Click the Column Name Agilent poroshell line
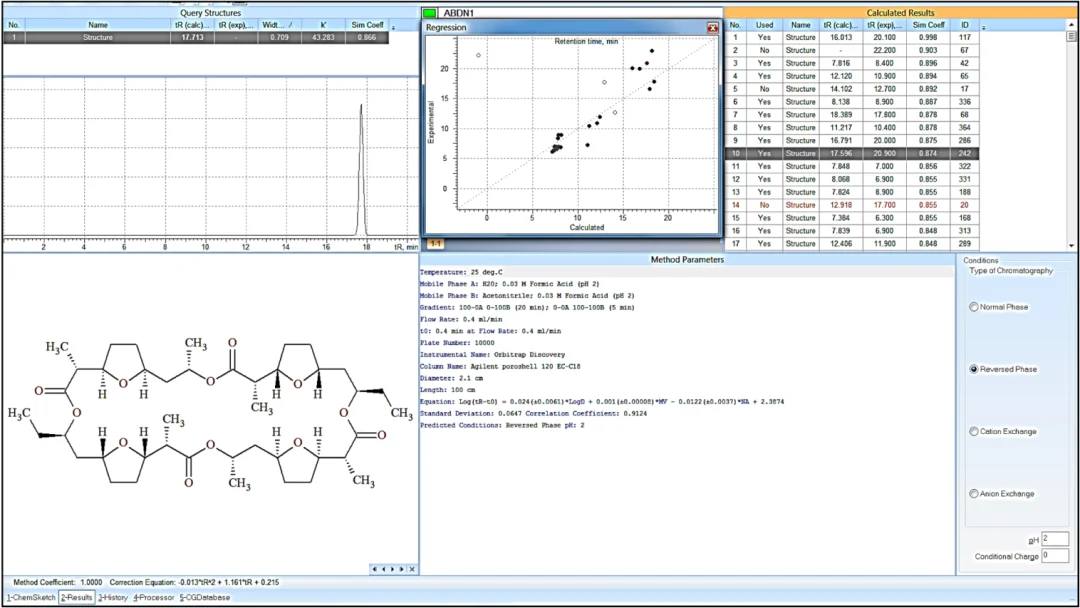 click(500, 366)
